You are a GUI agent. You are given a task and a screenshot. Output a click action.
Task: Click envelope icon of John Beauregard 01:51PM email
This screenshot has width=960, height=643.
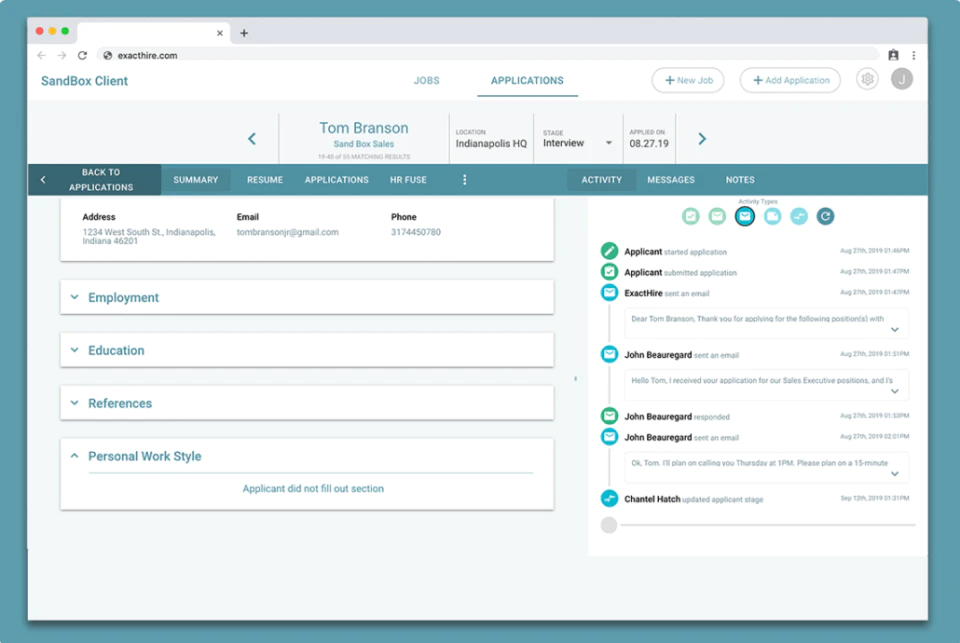pos(609,354)
